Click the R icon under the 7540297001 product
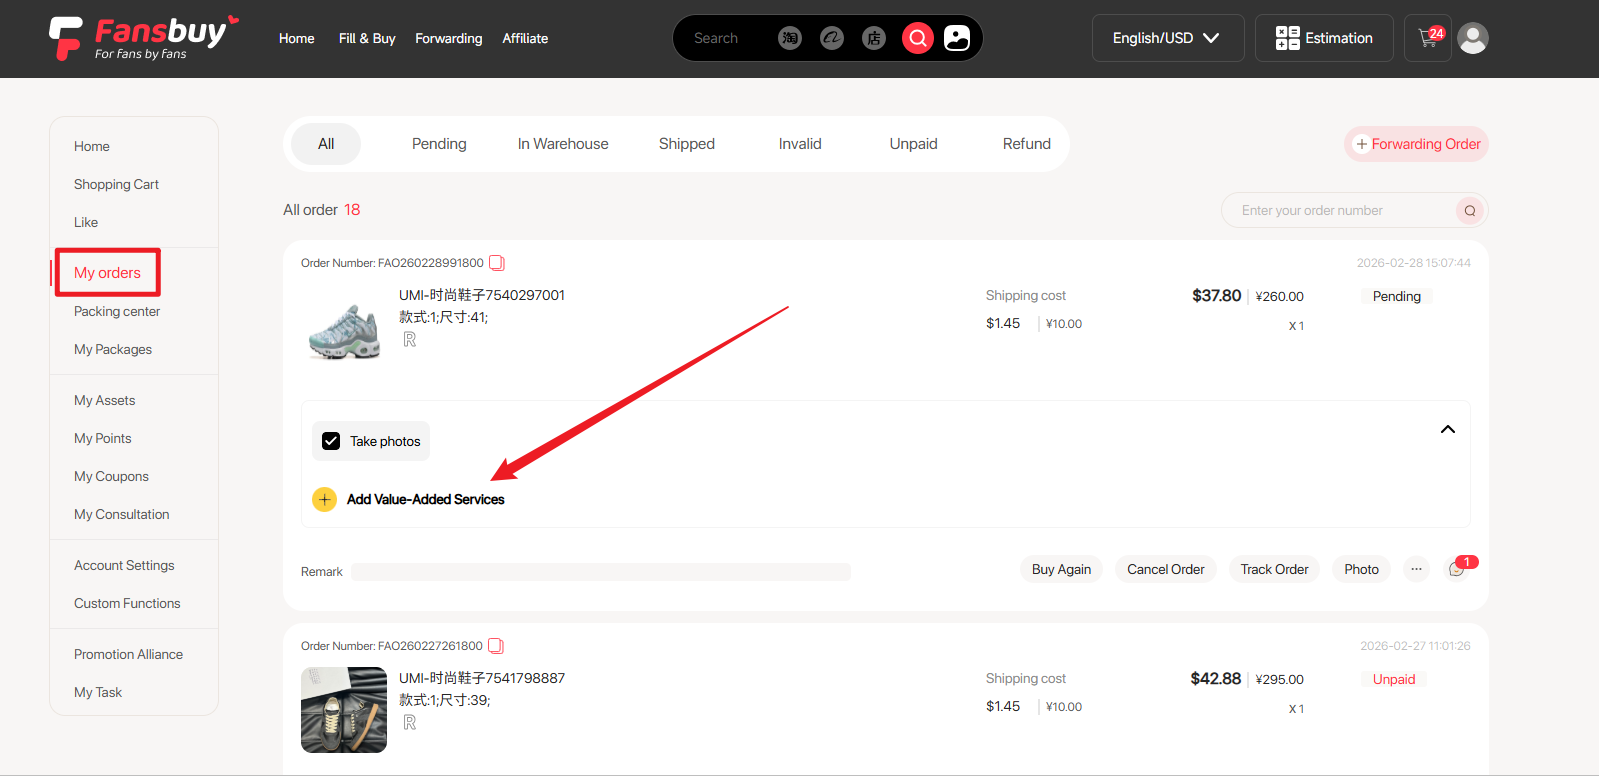Screen dimensions: 1599x776 [410, 340]
